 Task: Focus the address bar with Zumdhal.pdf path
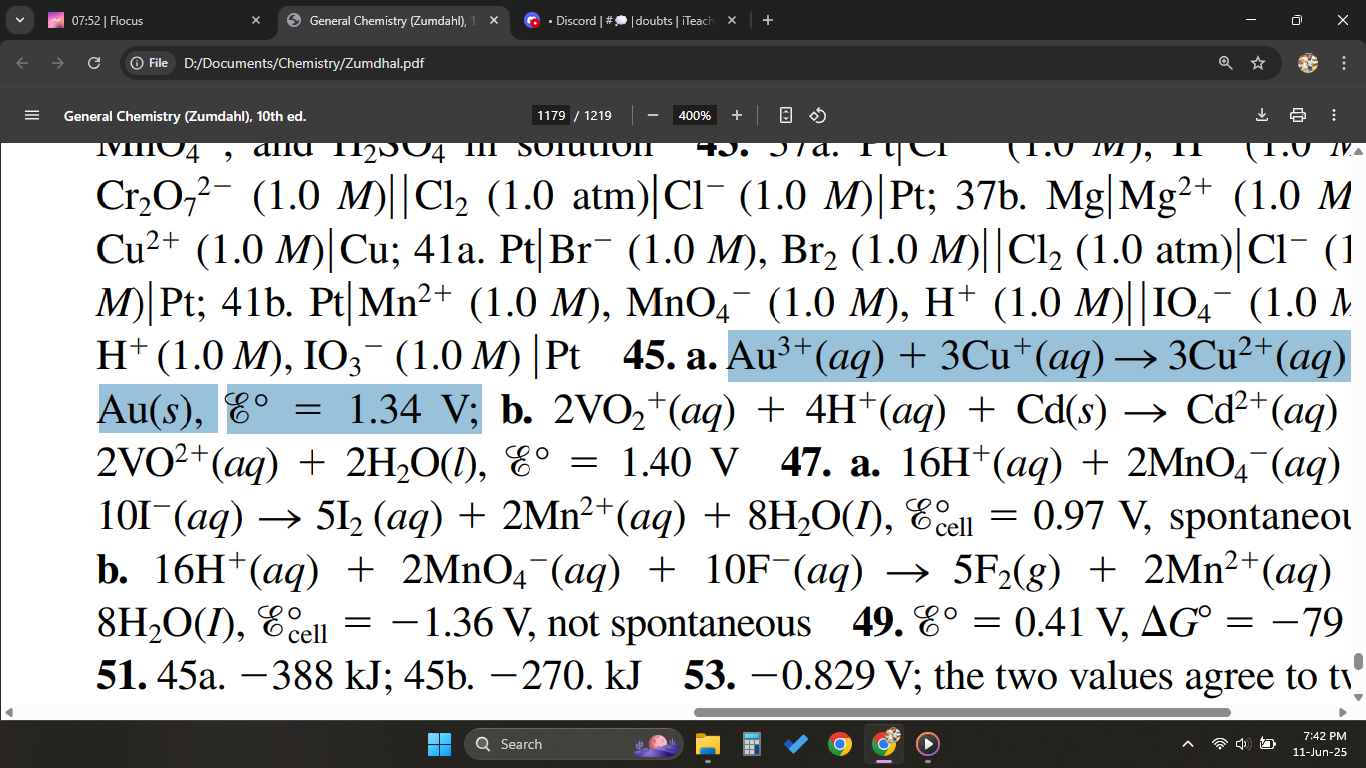[x=690, y=63]
